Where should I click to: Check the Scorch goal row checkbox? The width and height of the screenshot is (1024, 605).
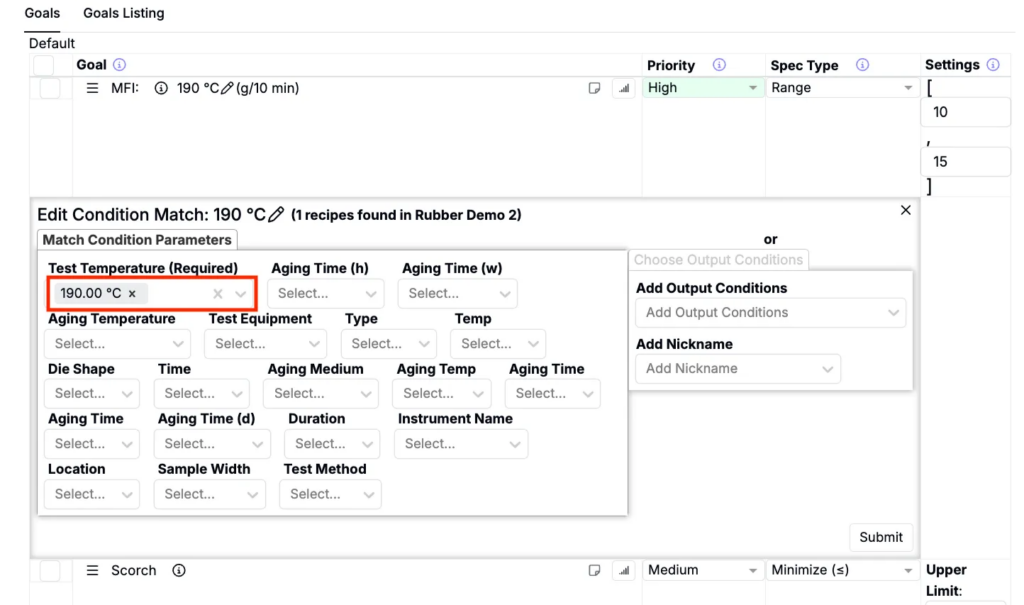(x=50, y=570)
